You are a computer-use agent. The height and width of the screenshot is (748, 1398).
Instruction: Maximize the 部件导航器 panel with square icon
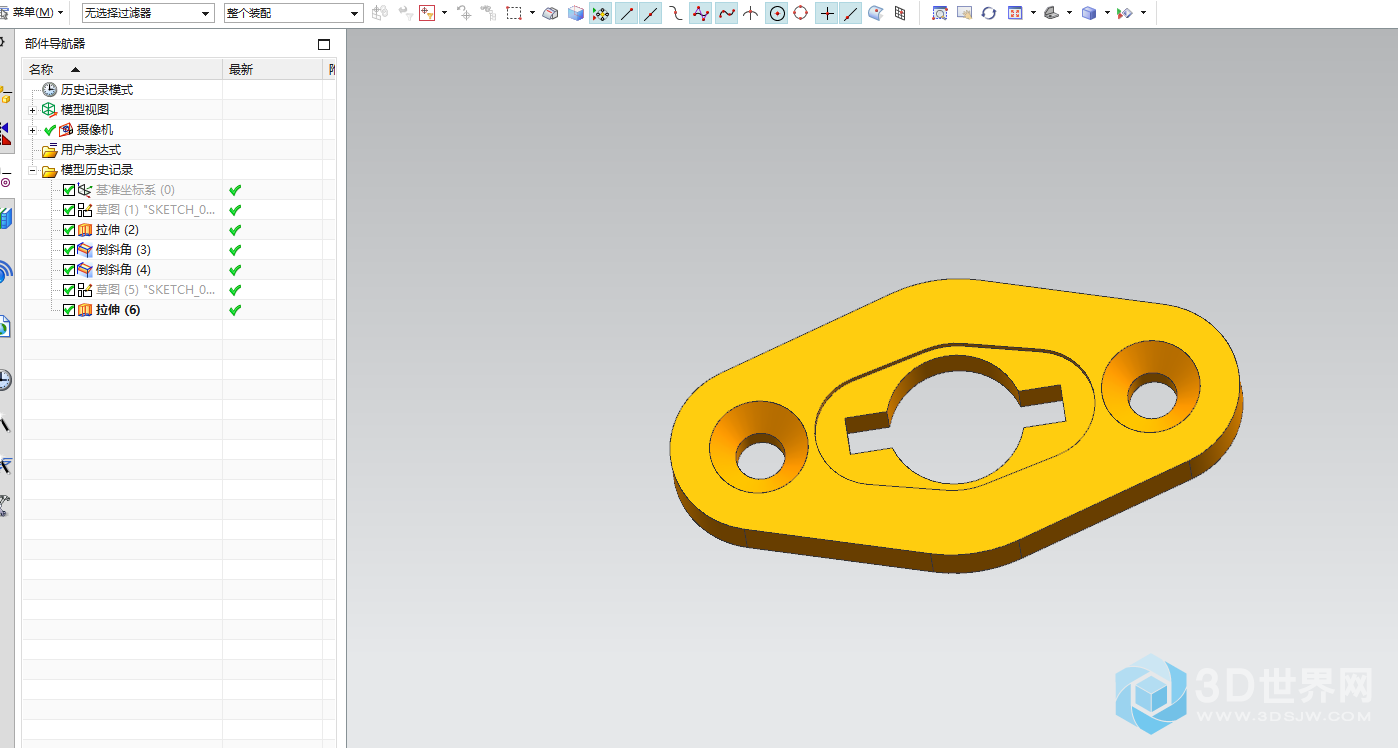(323, 44)
